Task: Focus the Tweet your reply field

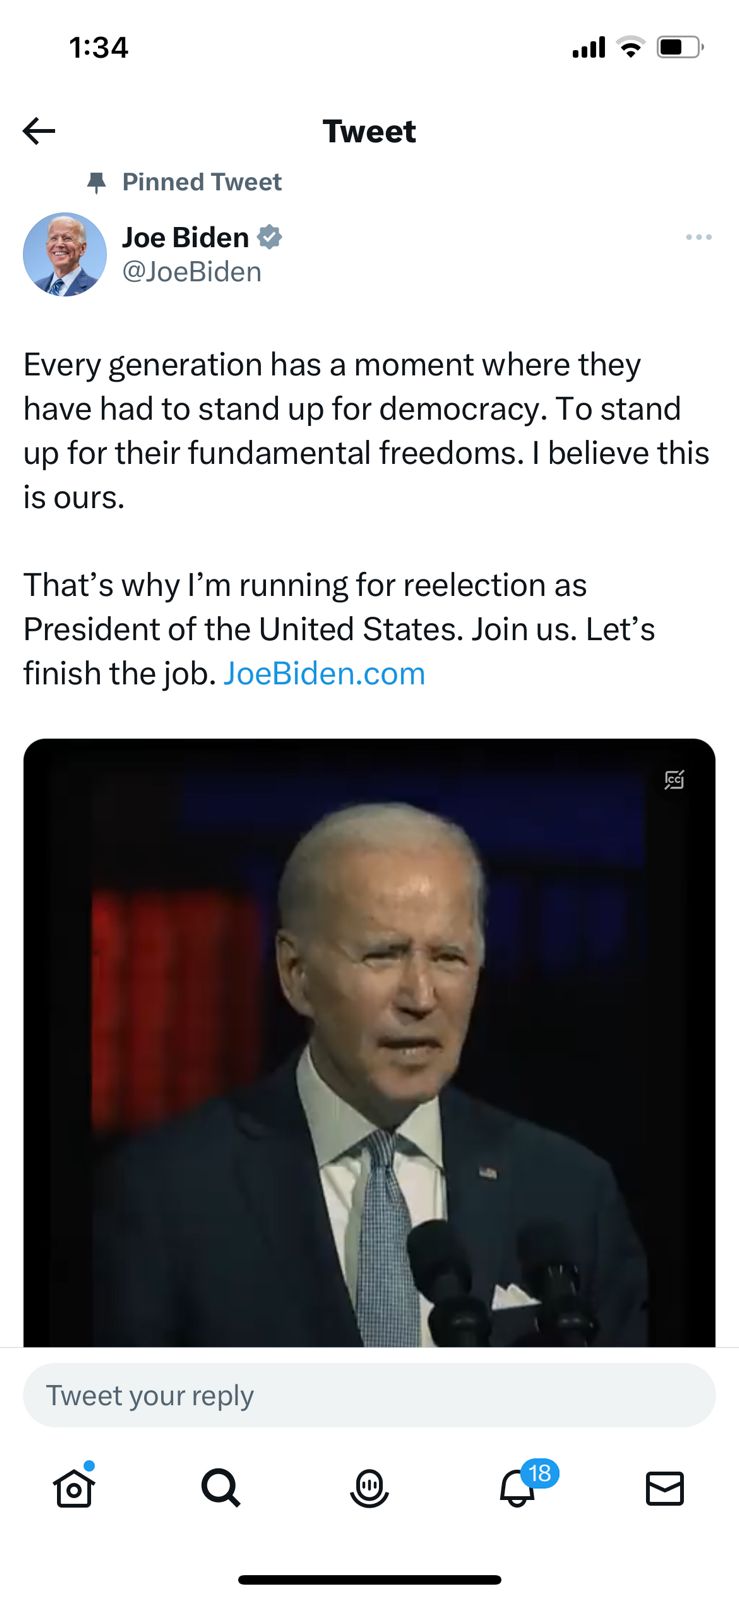Action: 369,1395
